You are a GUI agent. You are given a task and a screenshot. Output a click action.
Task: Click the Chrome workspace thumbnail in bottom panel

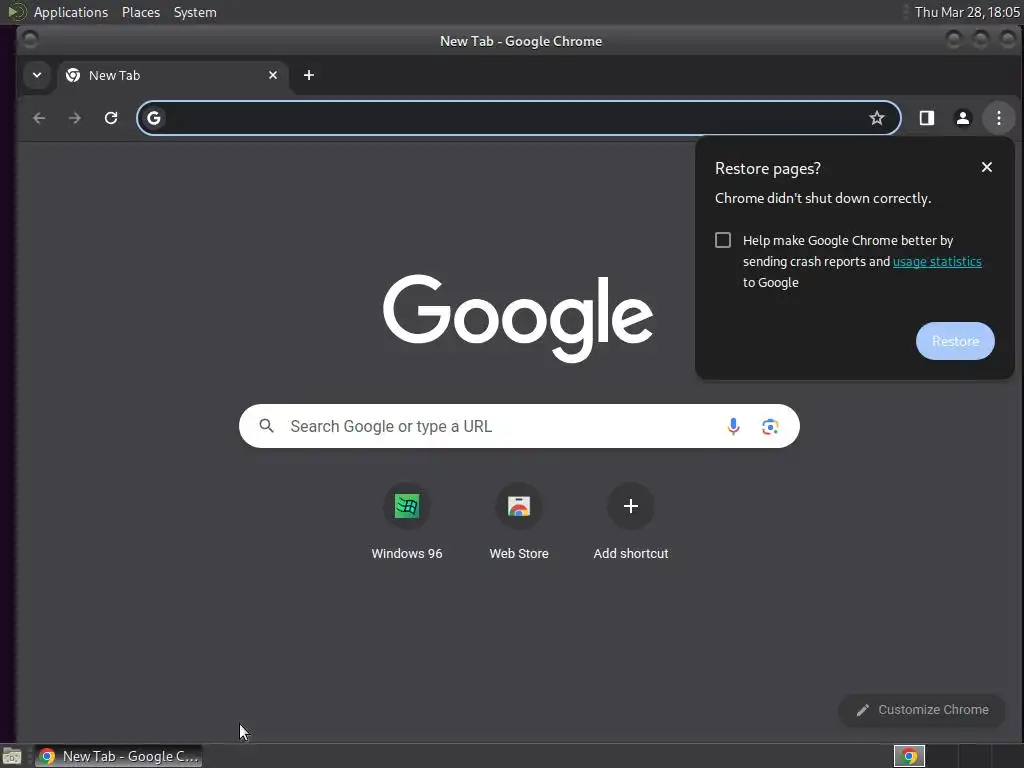pyautogui.click(x=909, y=756)
